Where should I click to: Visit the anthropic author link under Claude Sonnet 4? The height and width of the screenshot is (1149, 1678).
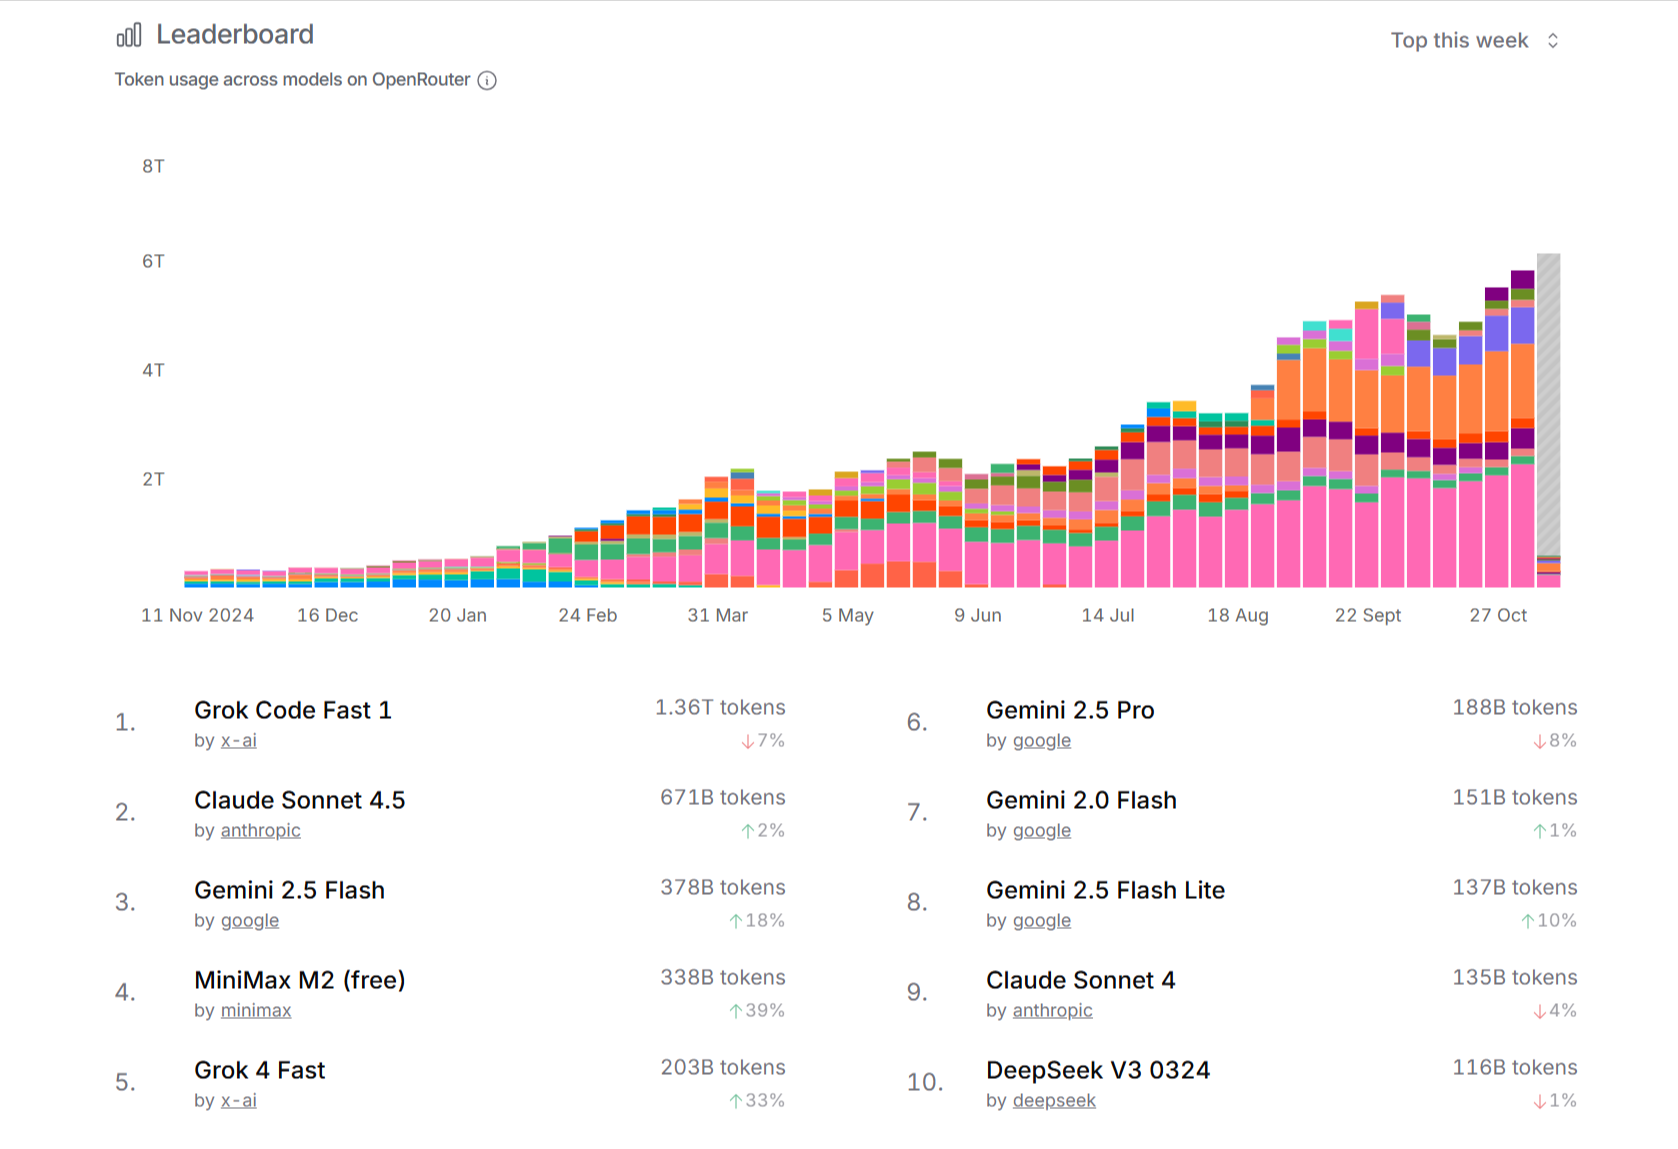point(1052,1010)
